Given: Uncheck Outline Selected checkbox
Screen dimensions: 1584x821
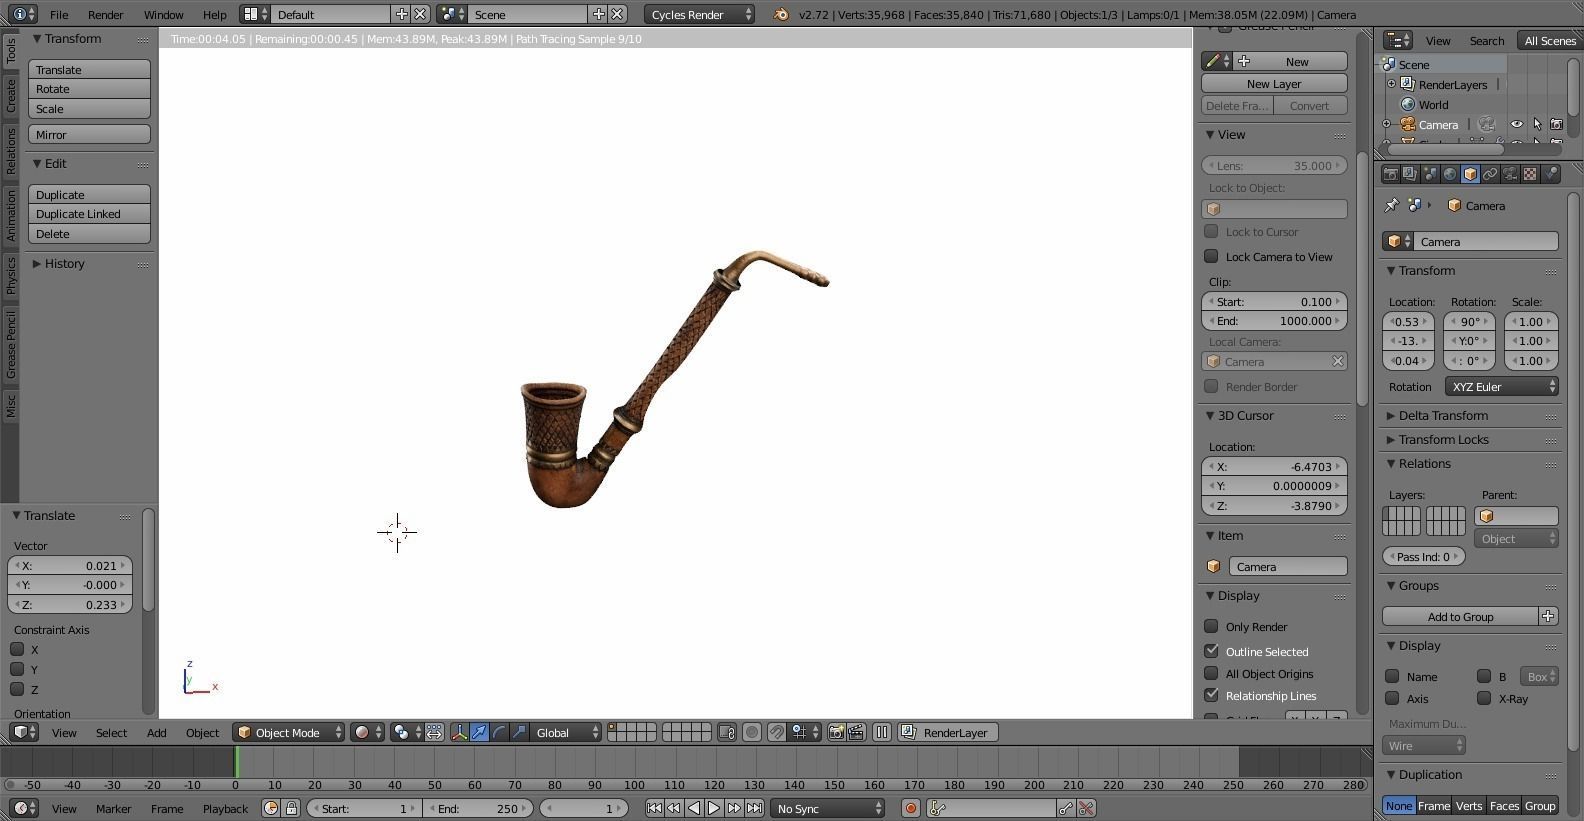Looking at the screenshot, I should click(1211, 651).
